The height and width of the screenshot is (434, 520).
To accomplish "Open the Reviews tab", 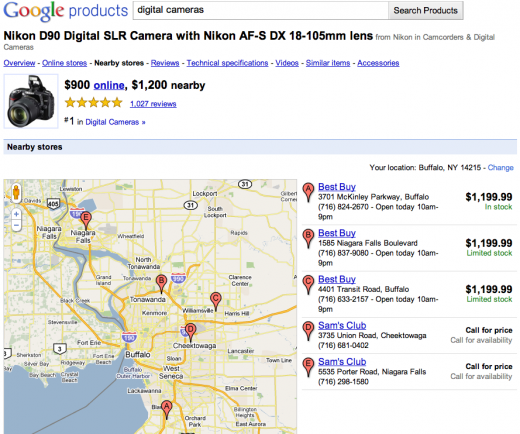I will [165, 63].
